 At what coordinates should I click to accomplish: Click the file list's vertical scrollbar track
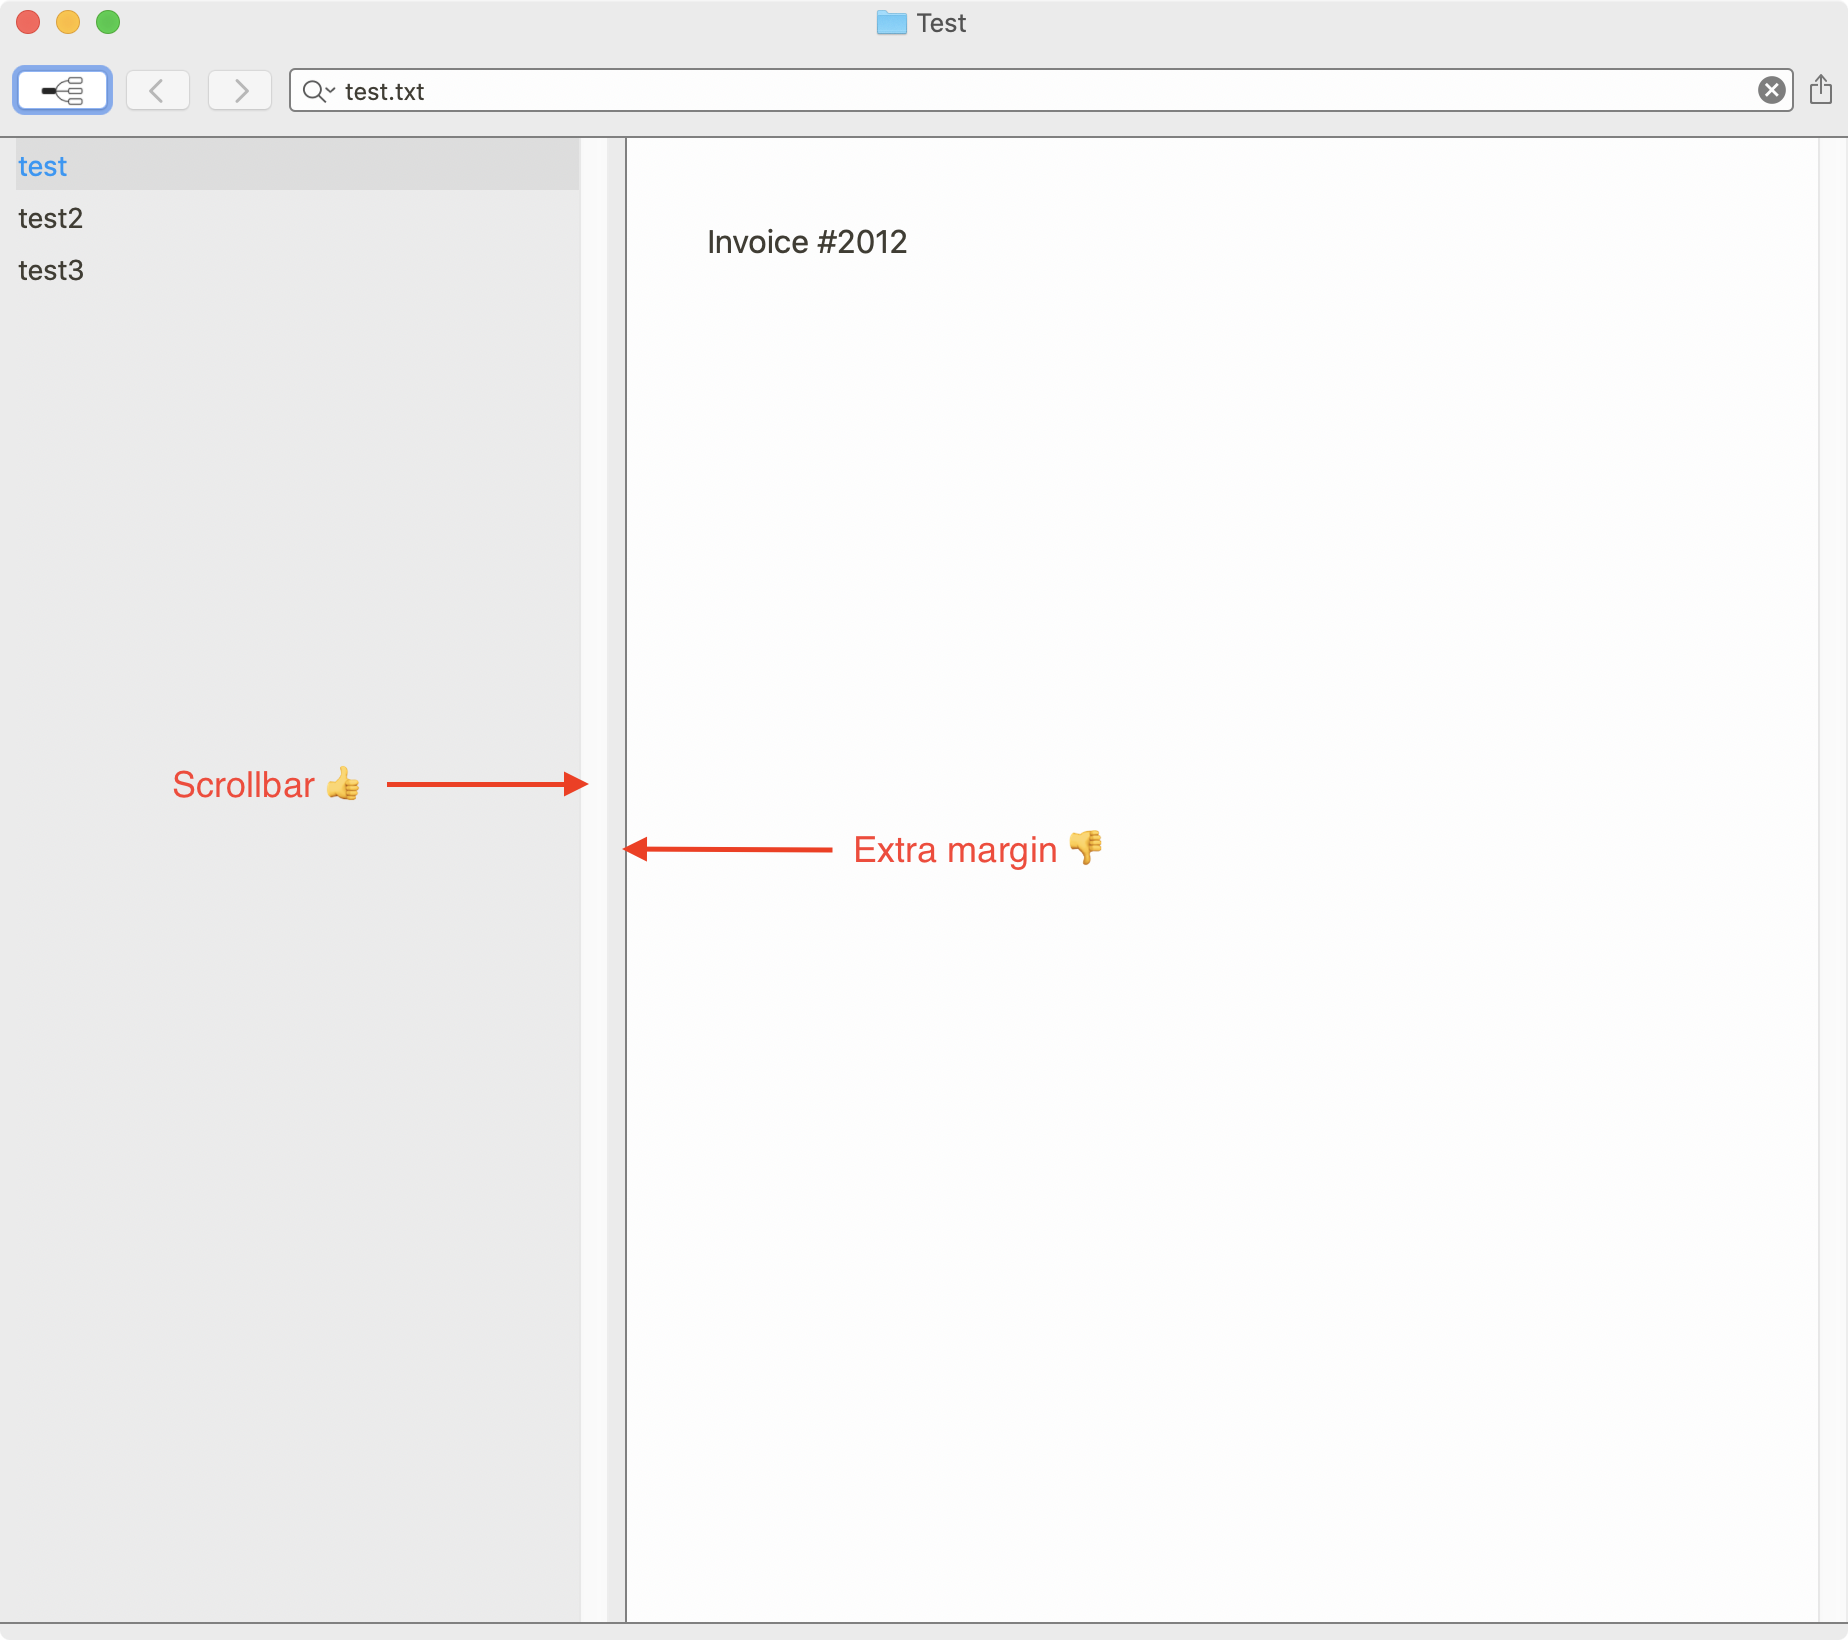pos(593,800)
